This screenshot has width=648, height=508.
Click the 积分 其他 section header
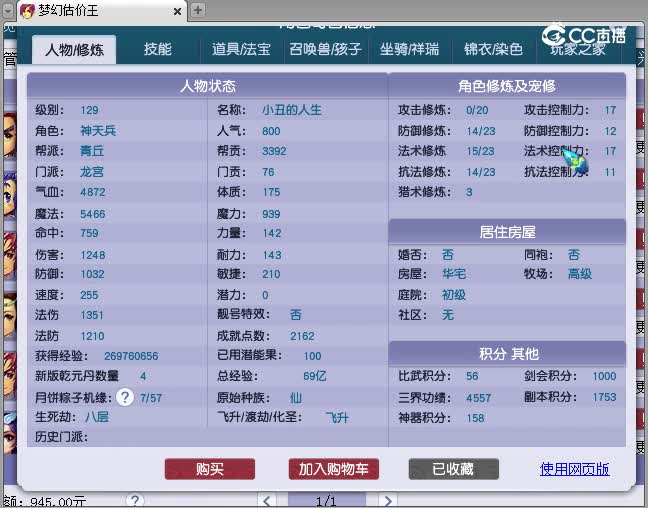507,353
